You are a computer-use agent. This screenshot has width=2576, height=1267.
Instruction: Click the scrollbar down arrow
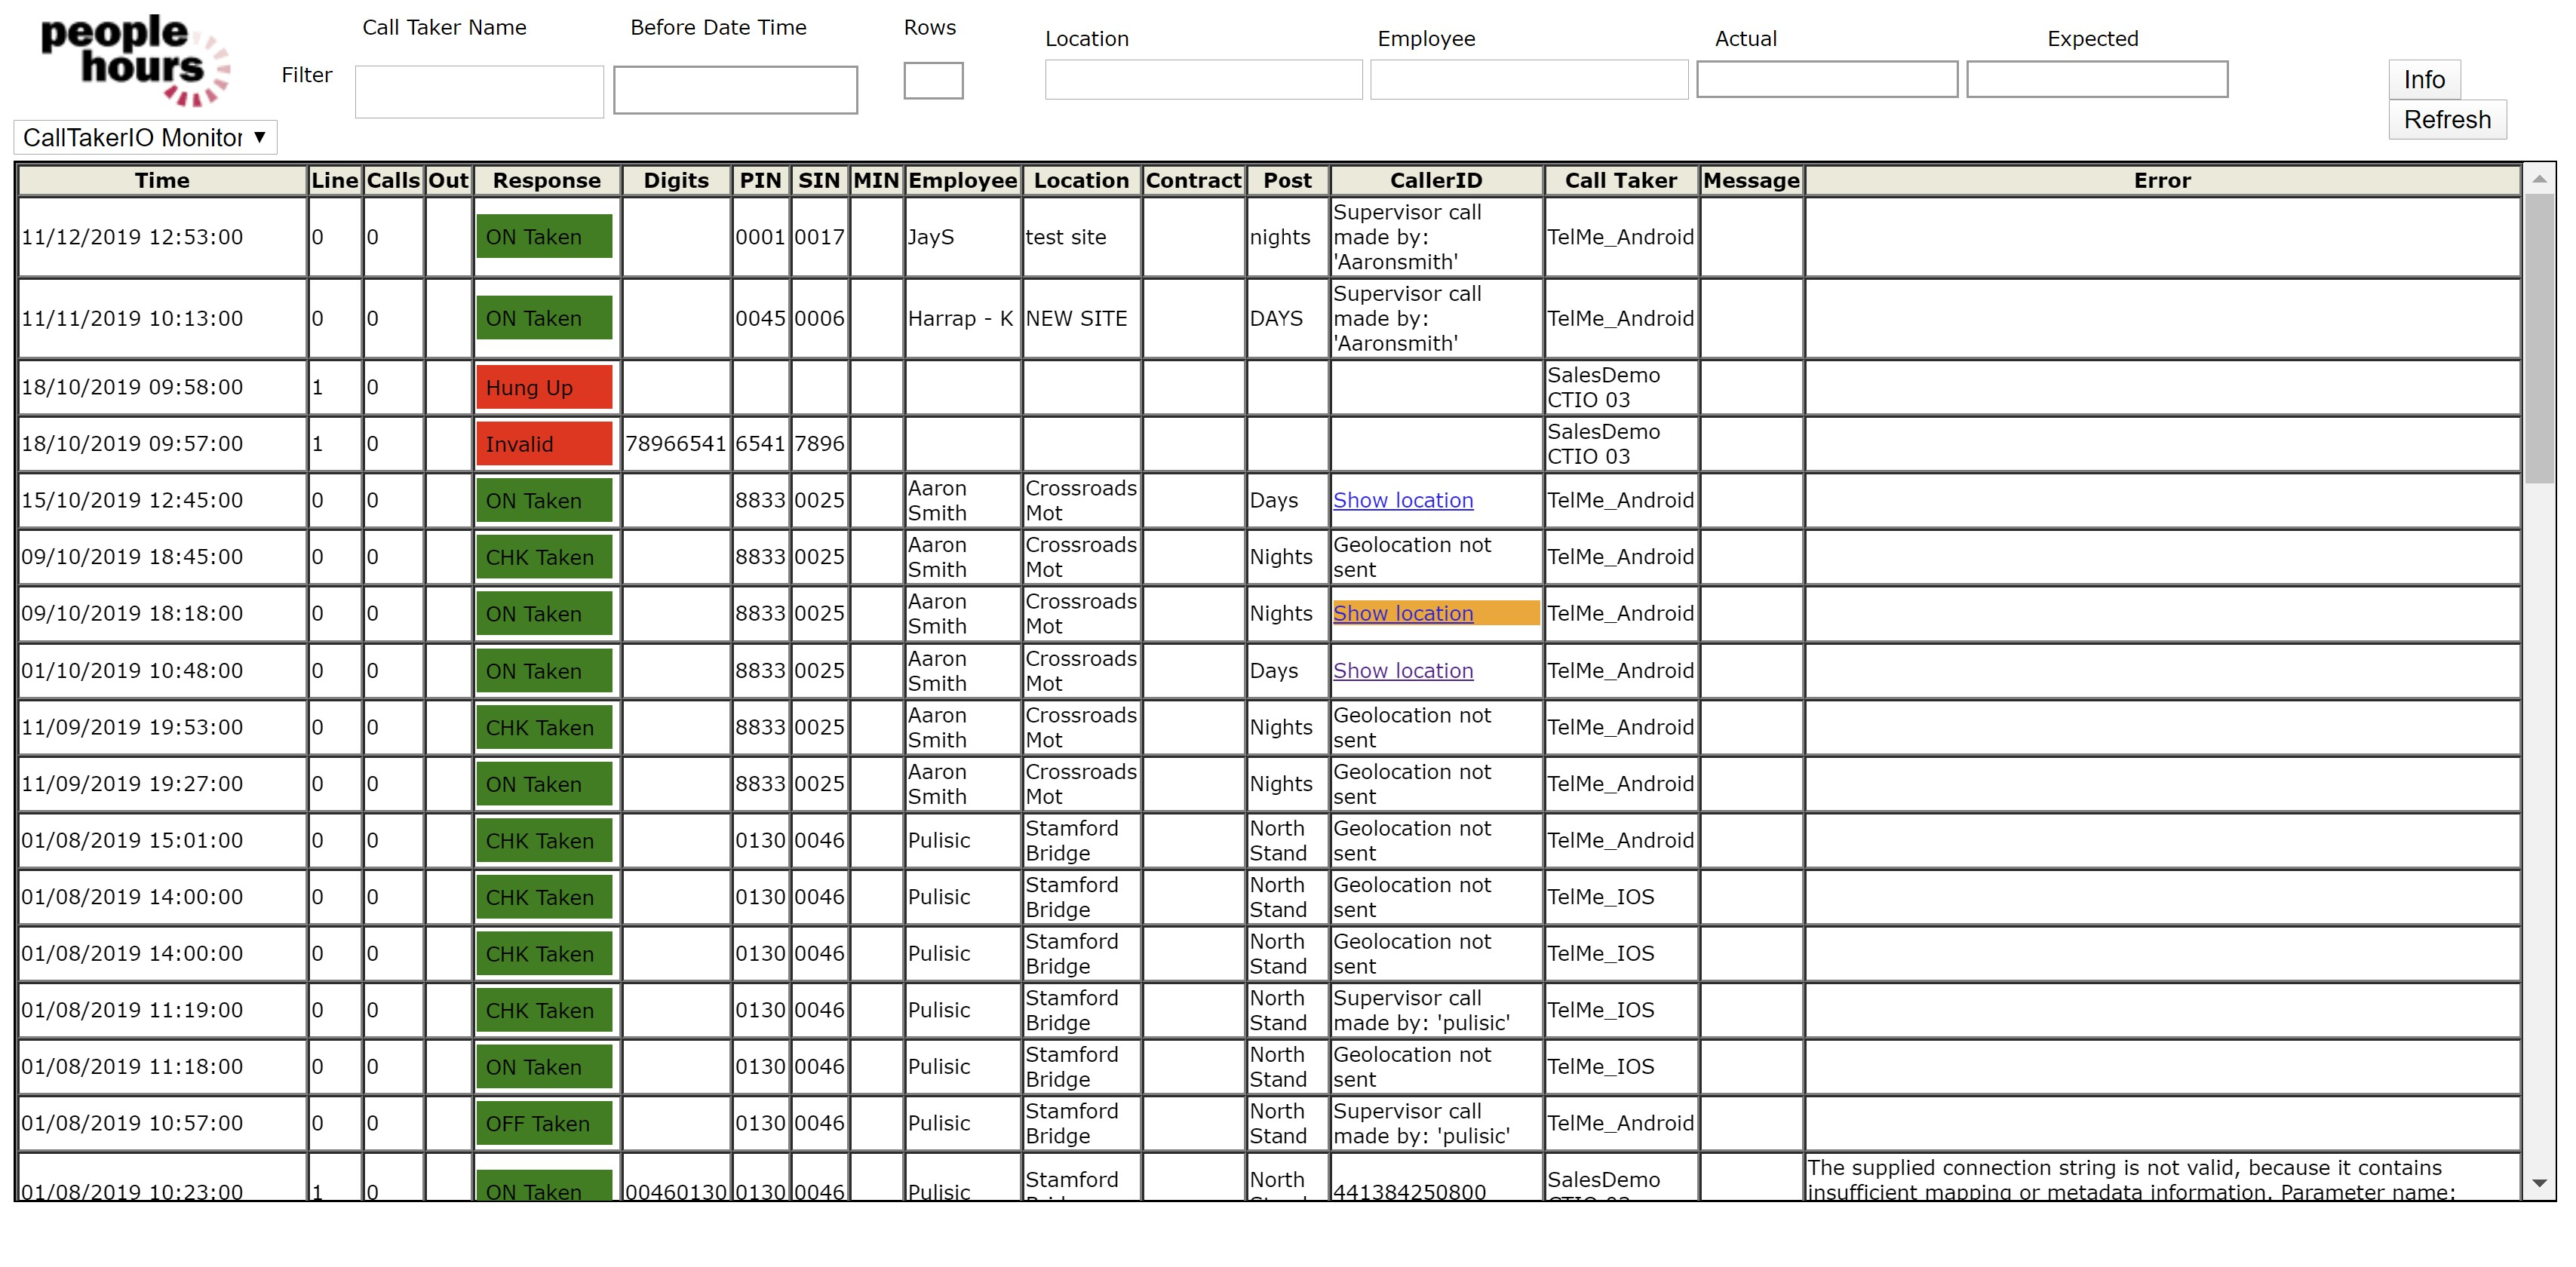click(x=2539, y=1183)
